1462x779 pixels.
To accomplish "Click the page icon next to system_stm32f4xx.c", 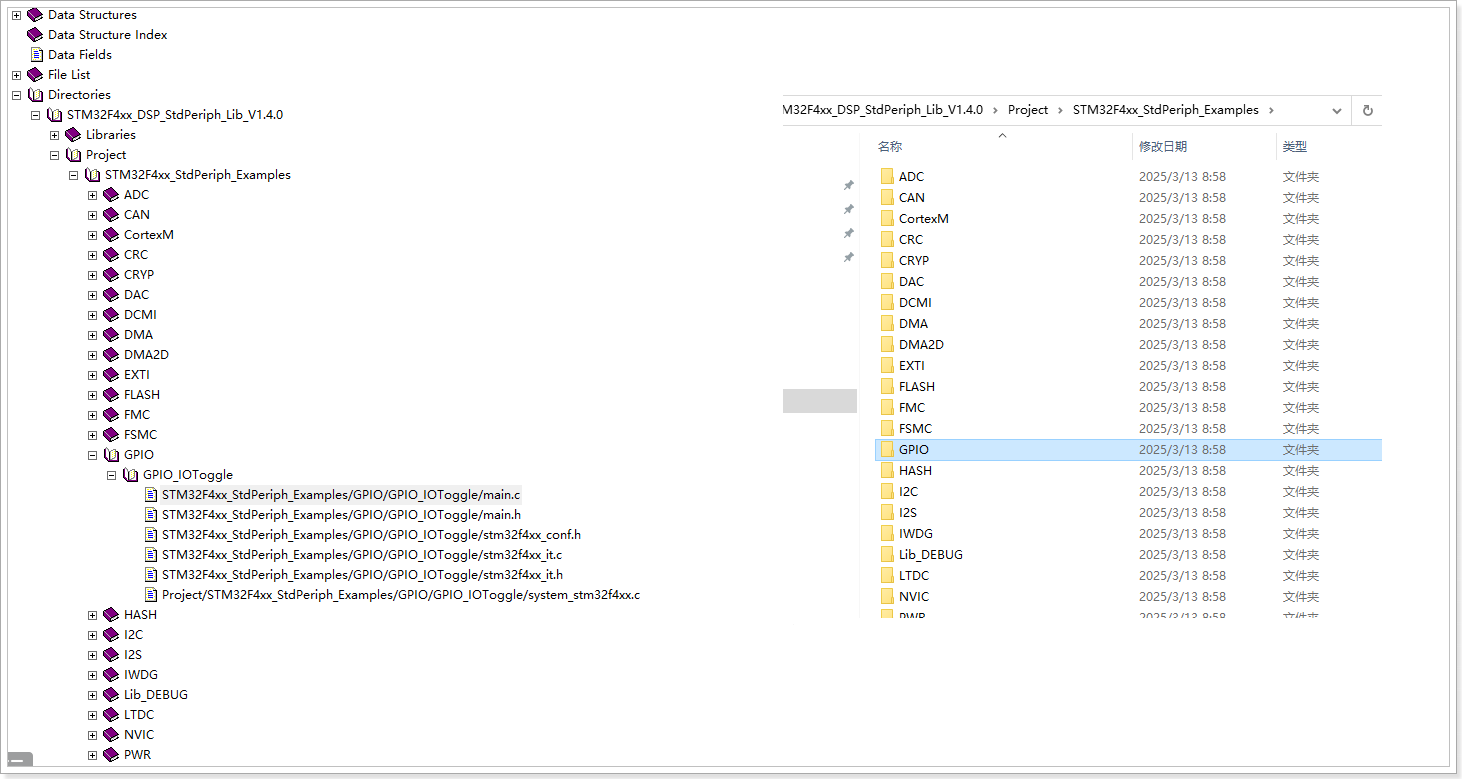I will pos(151,595).
